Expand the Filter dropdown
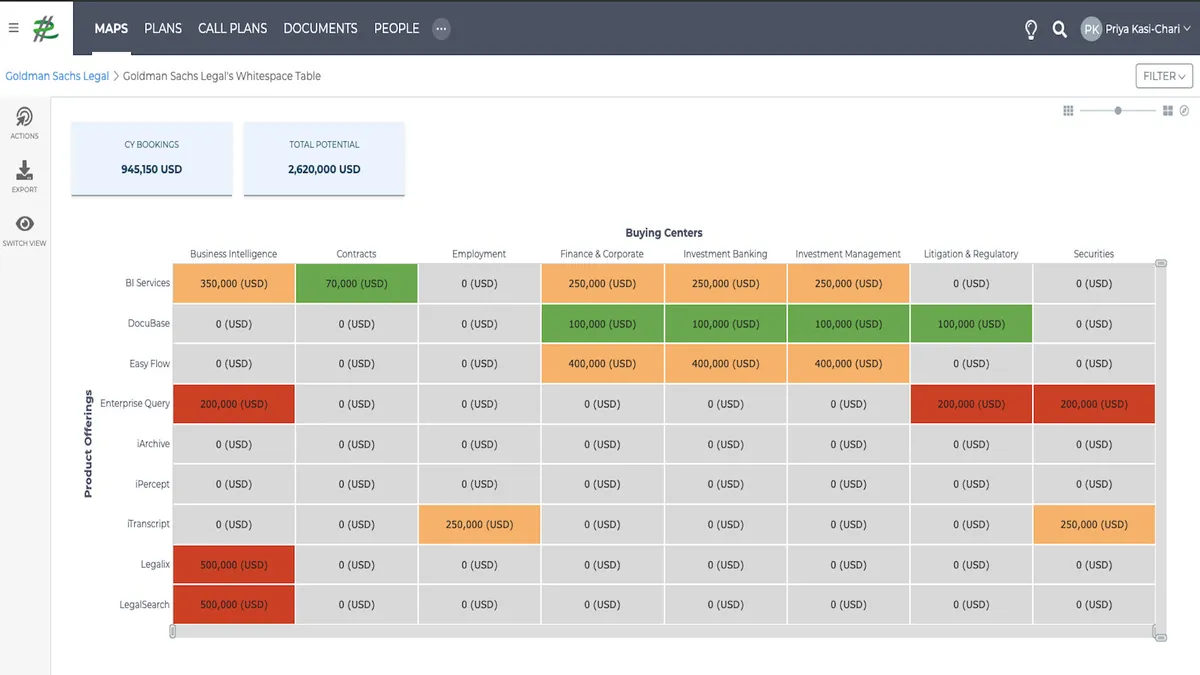Image resolution: width=1200 pixels, height=675 pixels. click(x=1164, y=76)
